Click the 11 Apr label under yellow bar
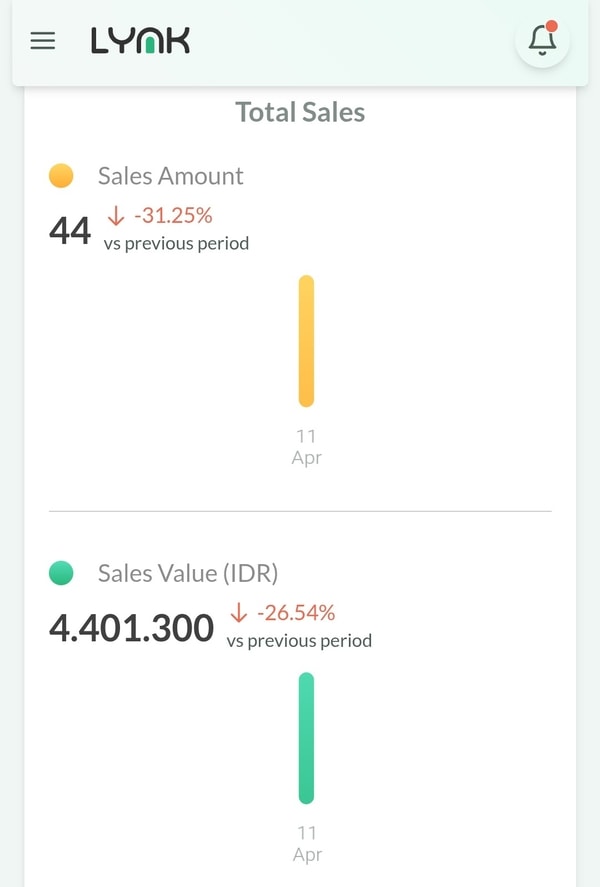This screenshot has height=887, width=600. (306, 447)
